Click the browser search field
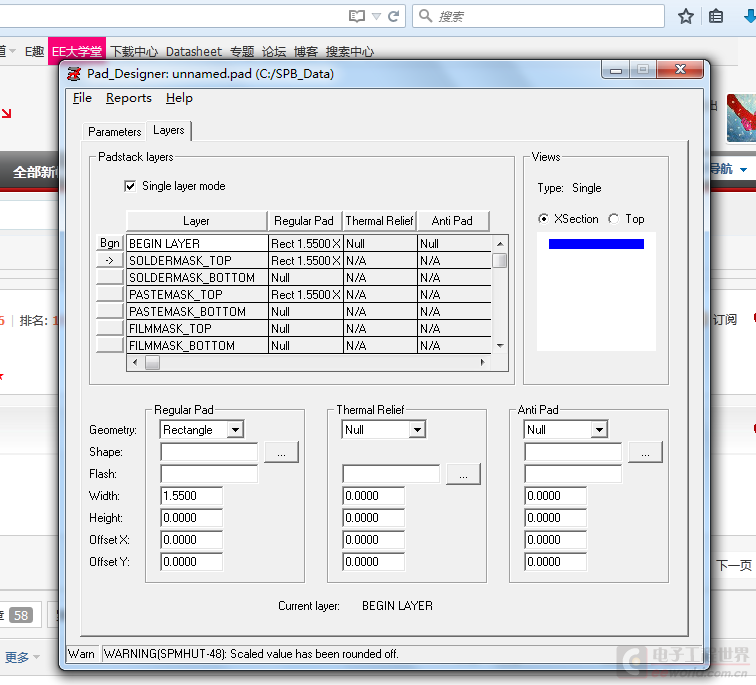Screen dimensions: 756x685 (x=539, y=16)
